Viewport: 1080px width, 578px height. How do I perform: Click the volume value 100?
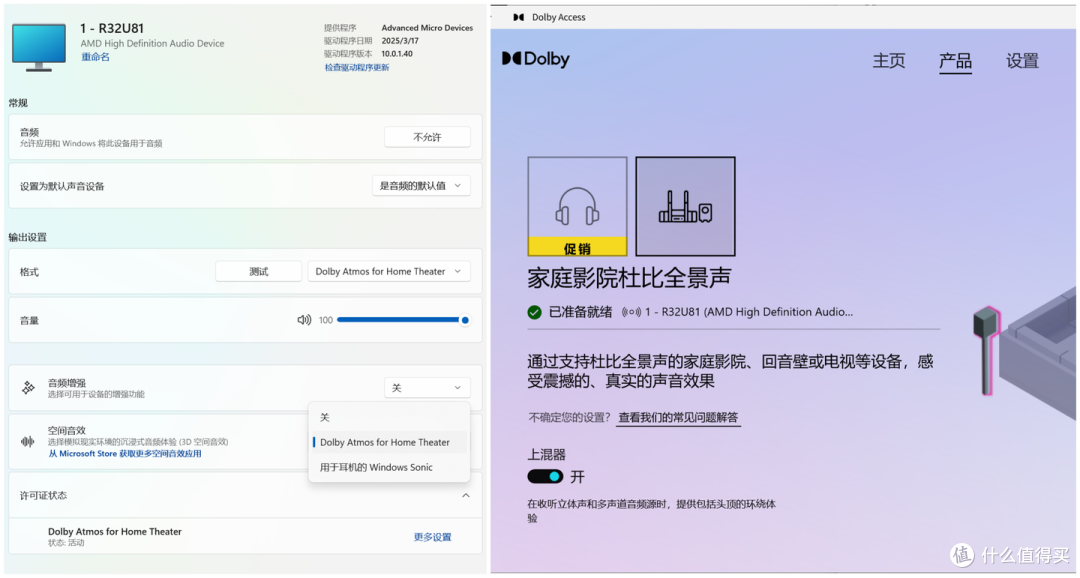[x=326, y=320]
